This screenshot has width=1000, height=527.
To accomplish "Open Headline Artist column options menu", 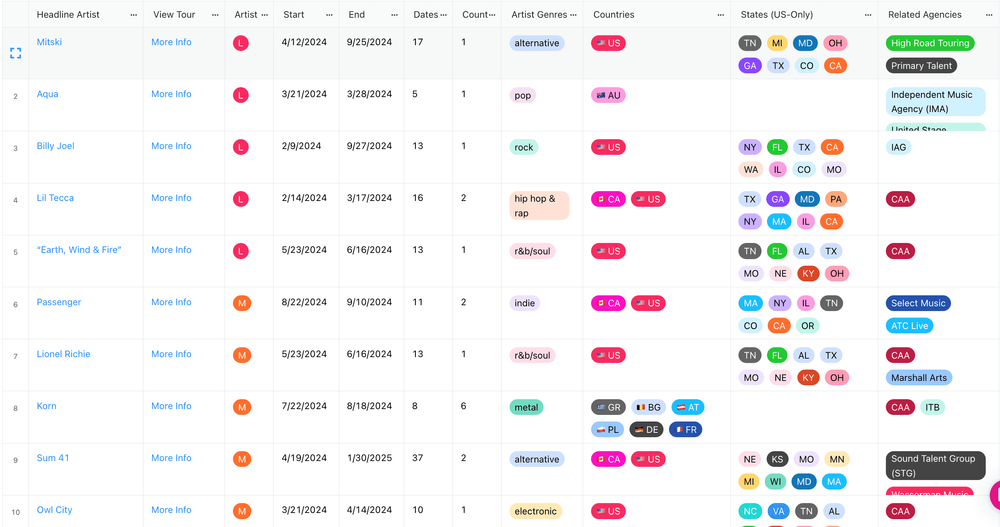I will pos(133,15).
